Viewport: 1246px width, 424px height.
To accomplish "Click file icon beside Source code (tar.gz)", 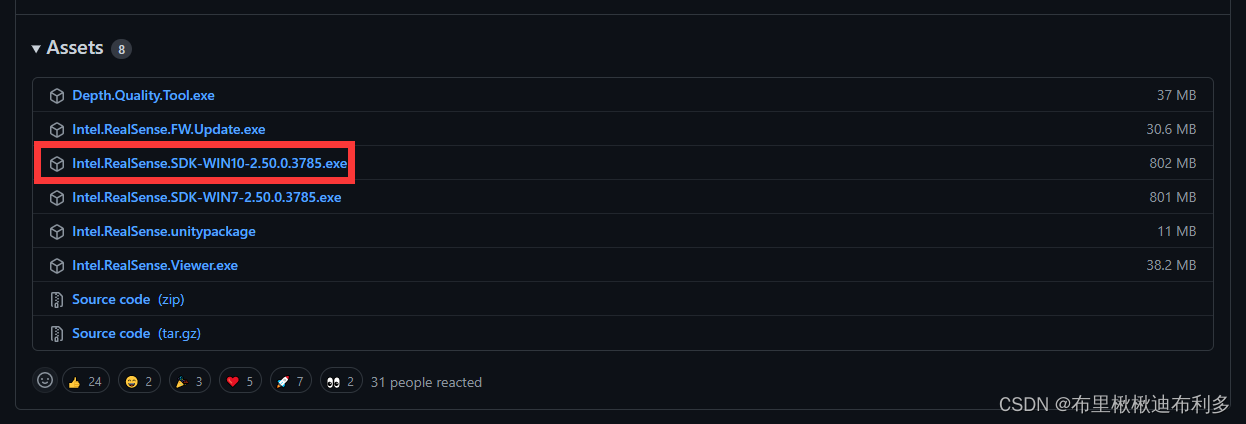I will [x=56, y=333].
